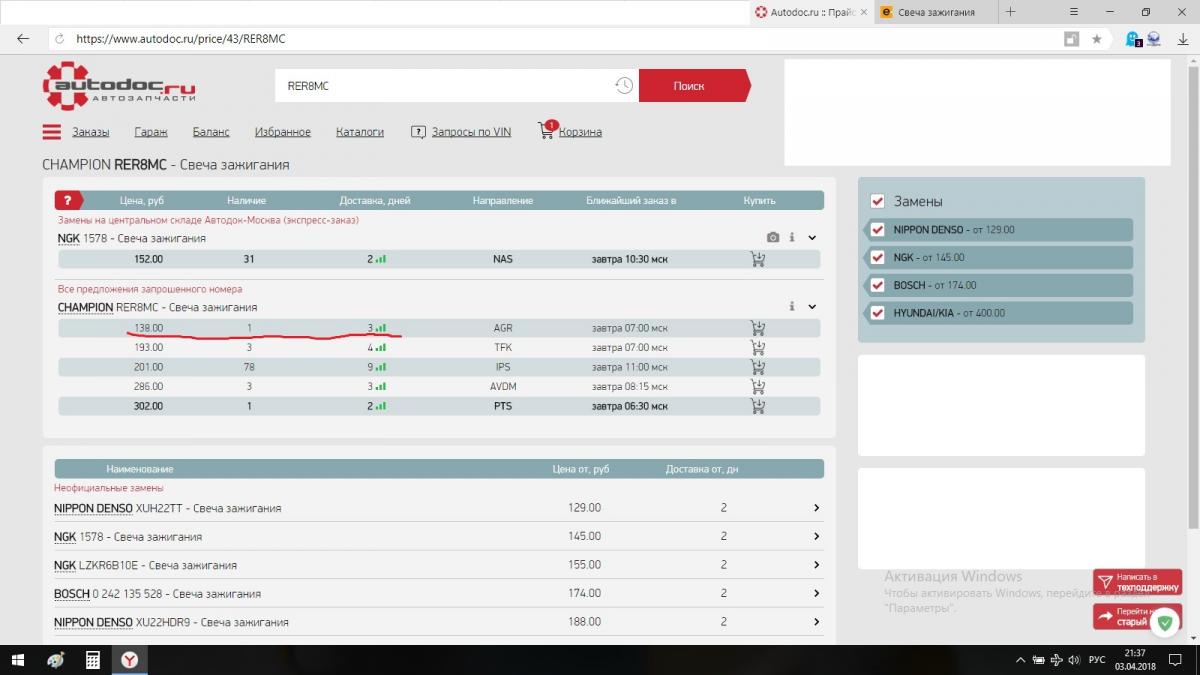Open a new browser tab with plus
Screen dimensions: 1200x675
tap(1010, 12)
